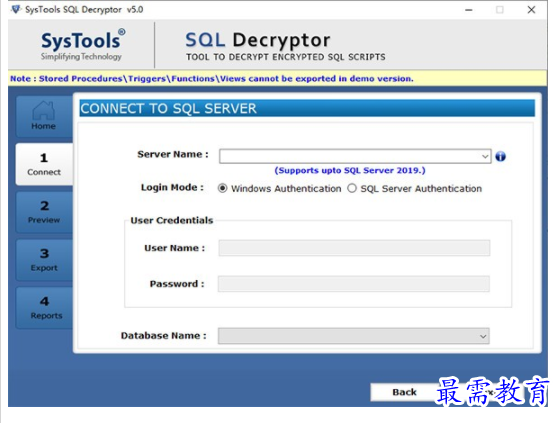Click the 'Server Name :' label
The height and width of the screenshot is (423, 558).
click(173, 154)
